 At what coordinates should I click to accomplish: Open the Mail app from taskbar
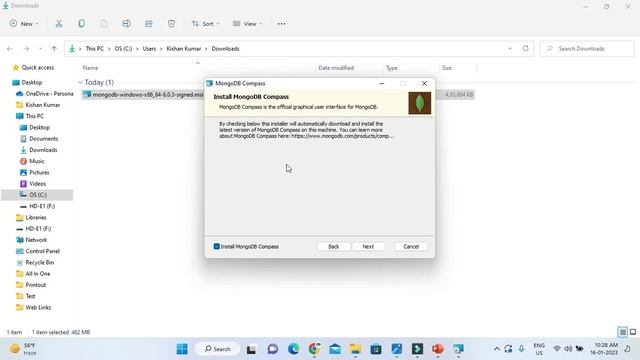pyautogui.click(x=335, y=349)
